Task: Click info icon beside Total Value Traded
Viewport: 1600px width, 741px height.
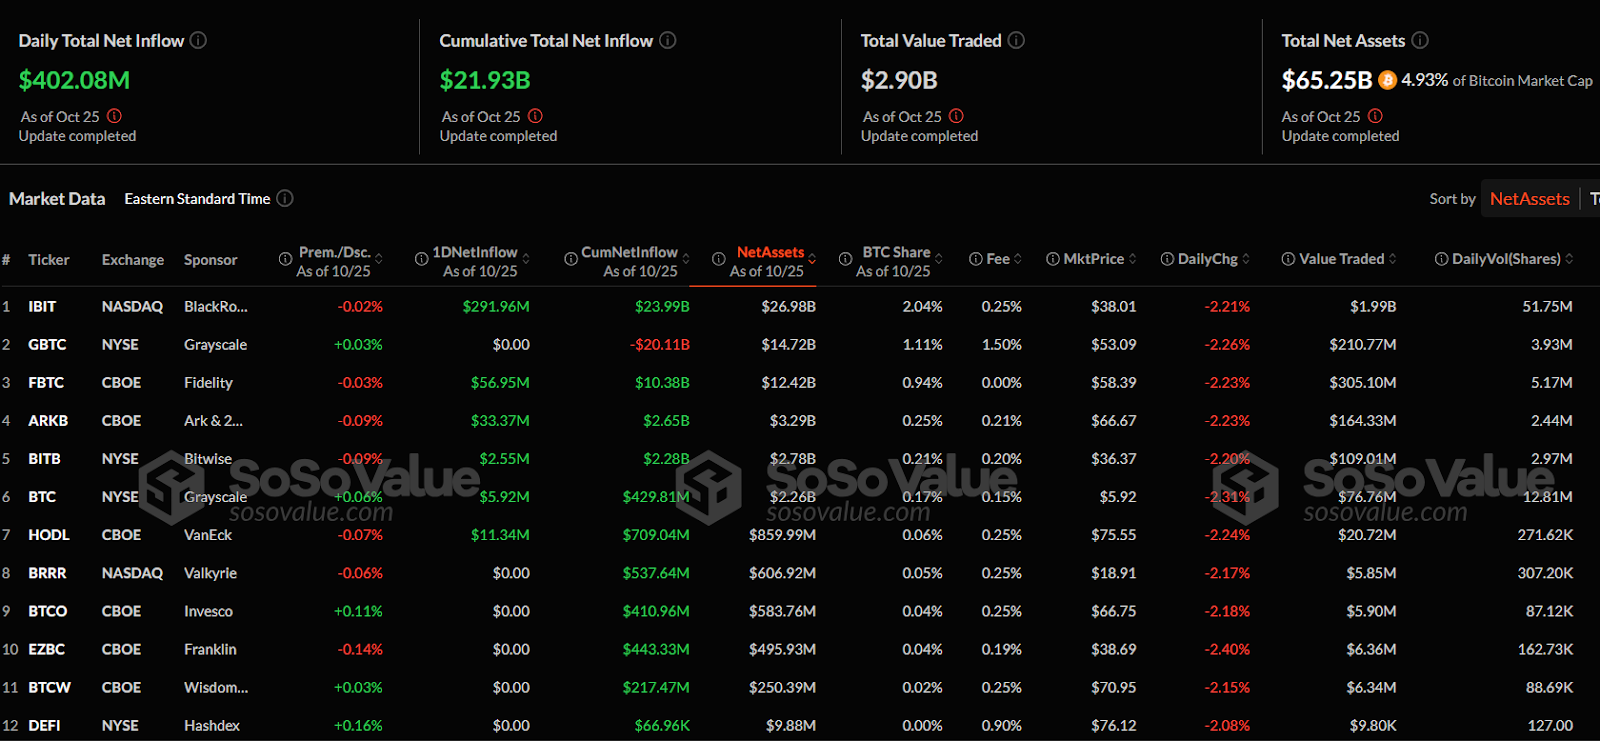Action: pos(1016,40)
